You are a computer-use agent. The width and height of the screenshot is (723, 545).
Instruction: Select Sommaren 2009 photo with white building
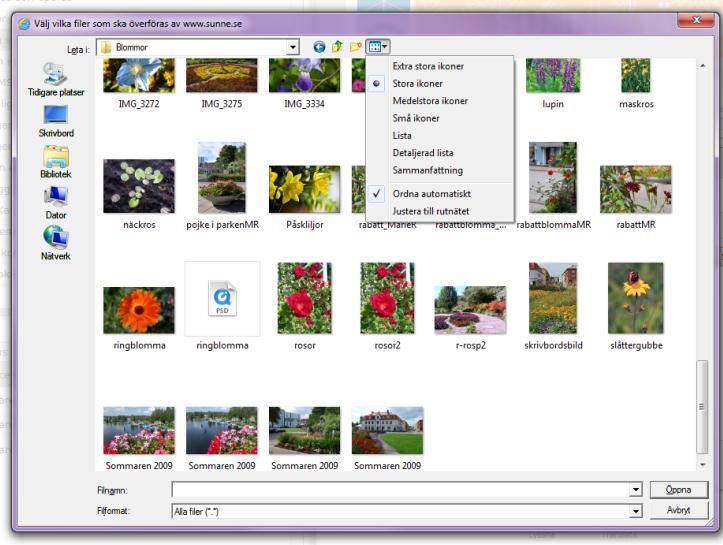pos(387,431)
